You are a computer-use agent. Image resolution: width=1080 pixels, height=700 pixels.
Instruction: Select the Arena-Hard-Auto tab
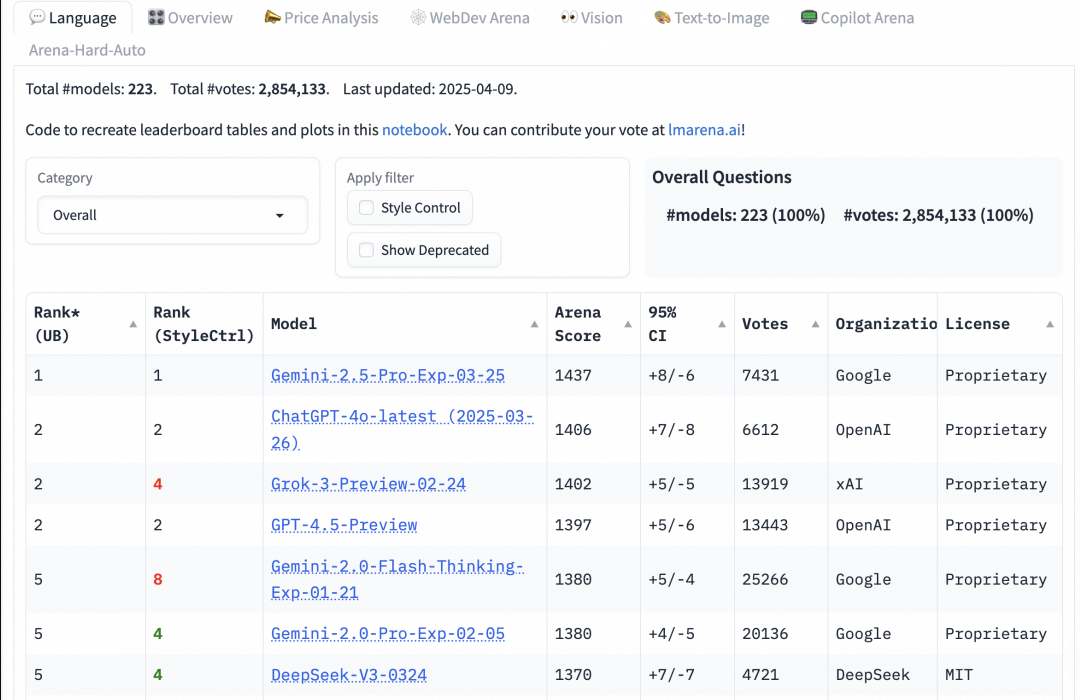click(x=87, y=50)
